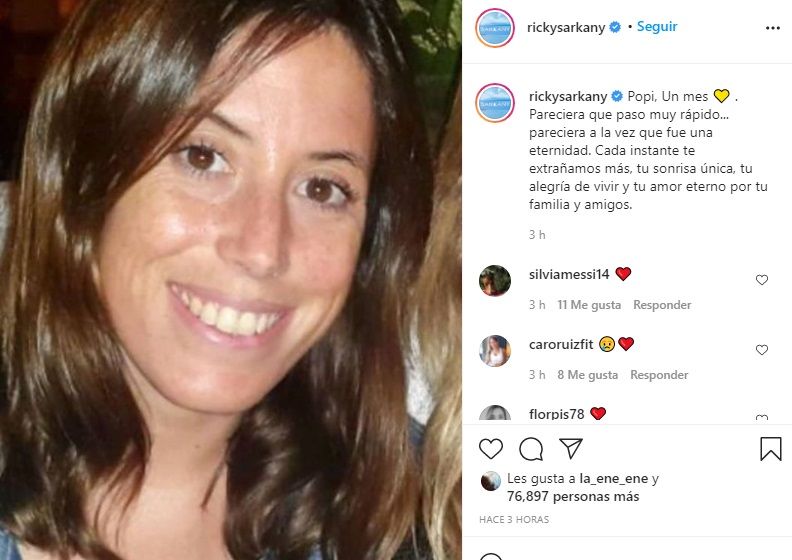Open the florpis78 username link

pyautogui.click(x=556, y=415)
